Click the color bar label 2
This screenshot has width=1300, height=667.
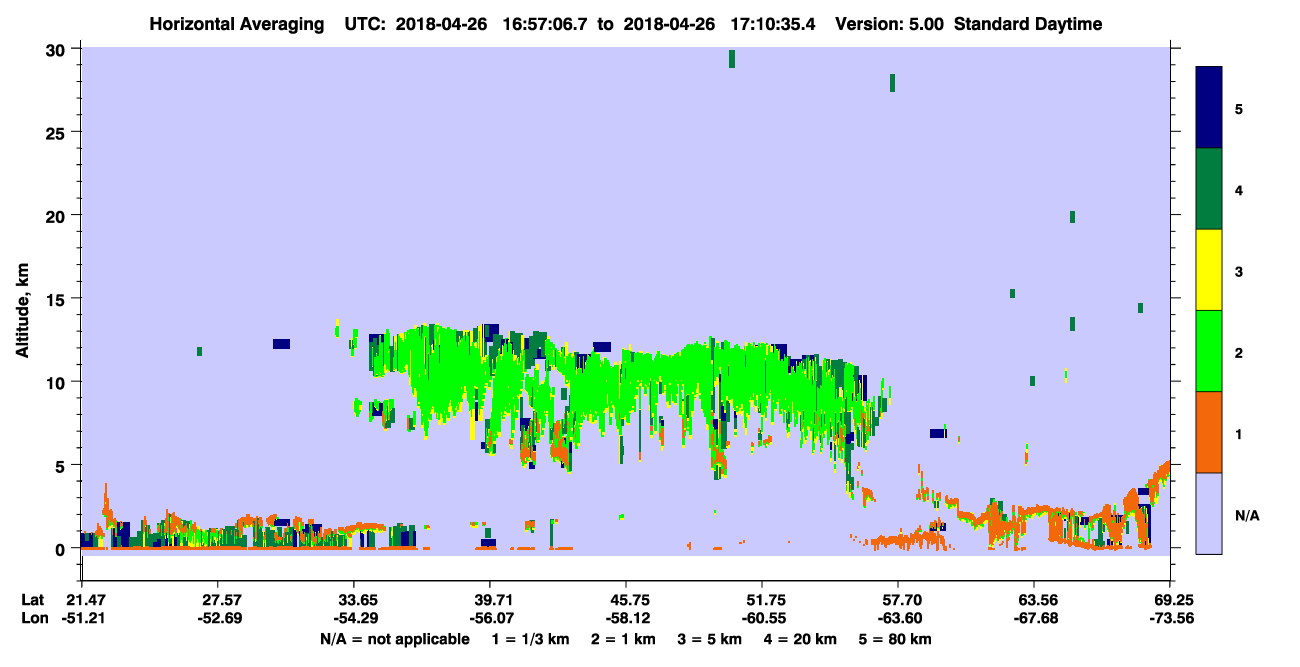coord(1238,351)
